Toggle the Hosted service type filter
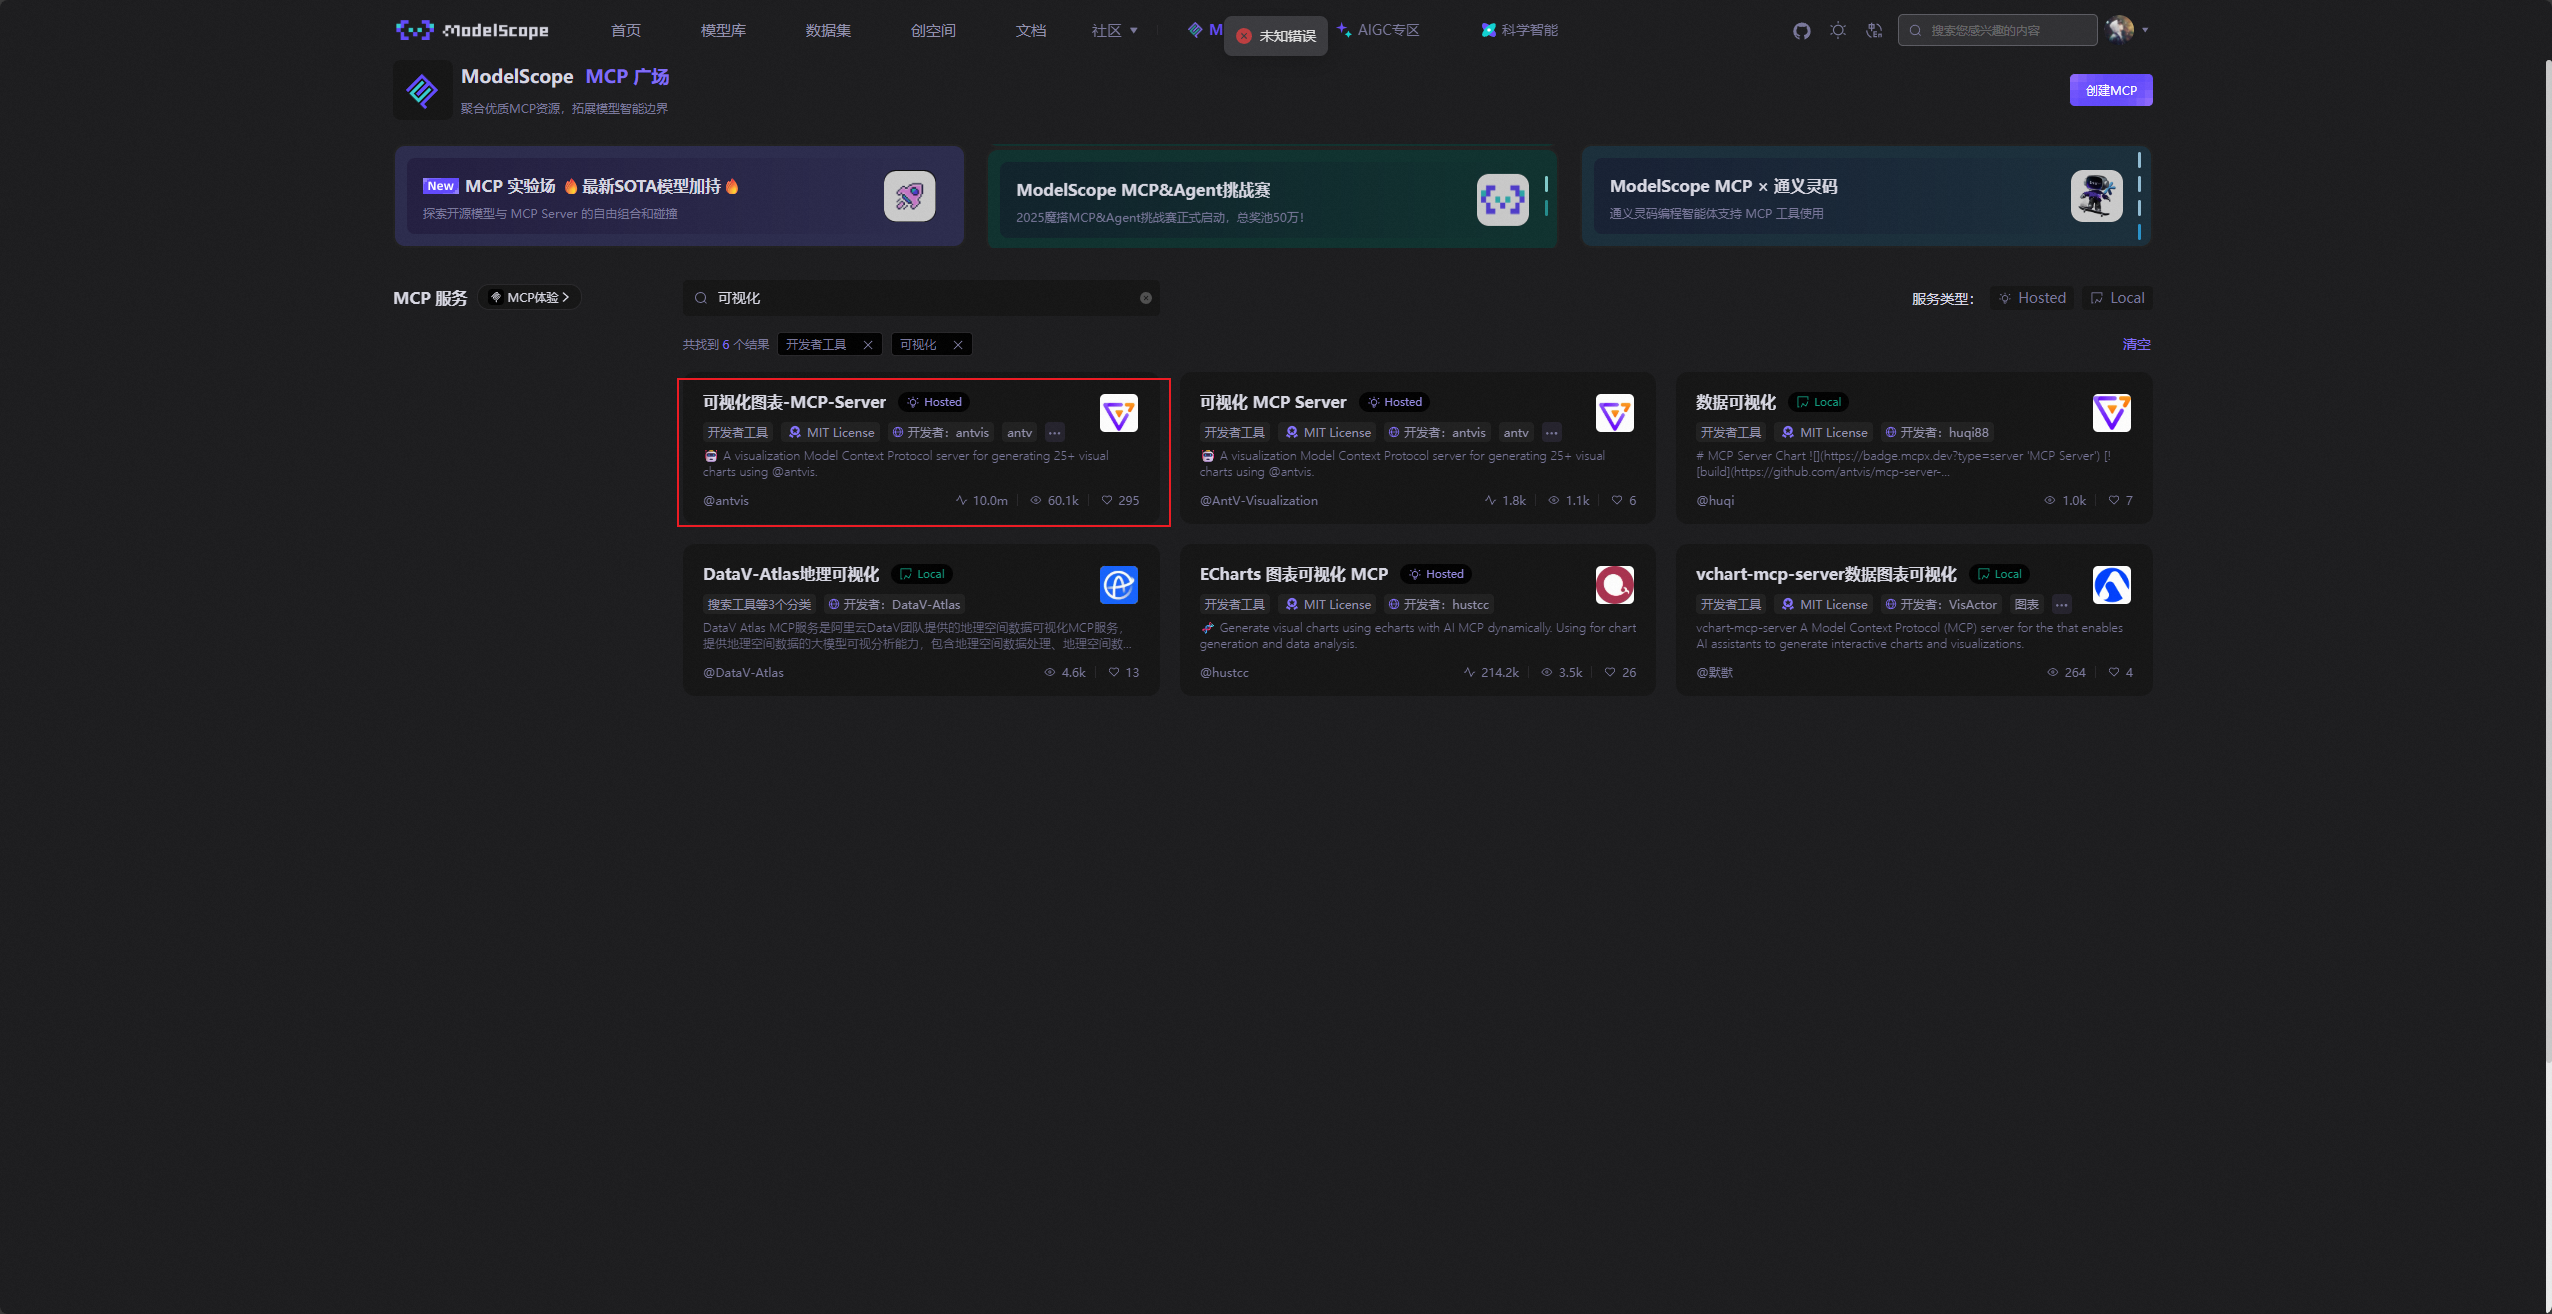2552x1314 pixels. tap(2031, 298)
